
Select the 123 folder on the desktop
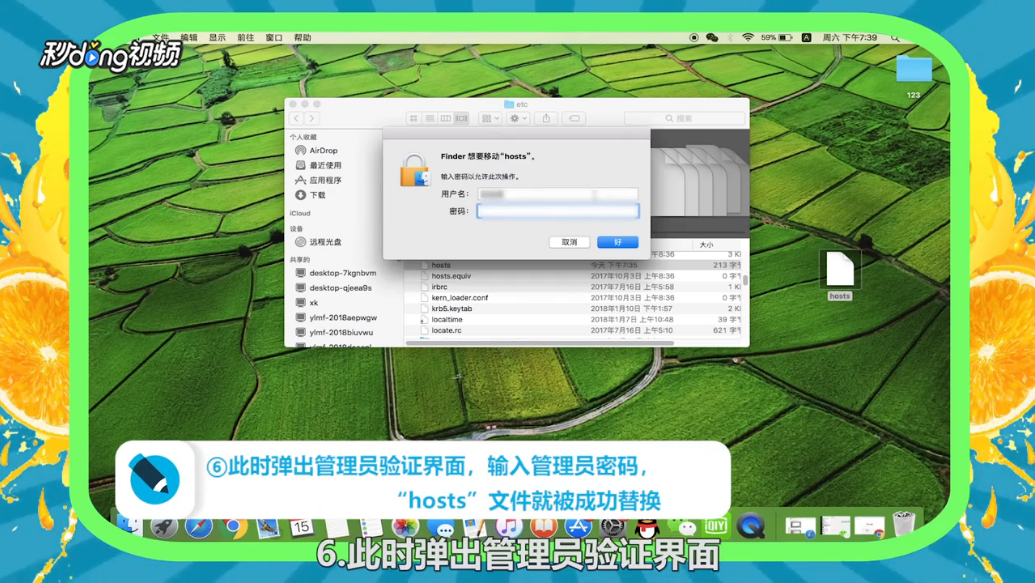tap(914, 76)
